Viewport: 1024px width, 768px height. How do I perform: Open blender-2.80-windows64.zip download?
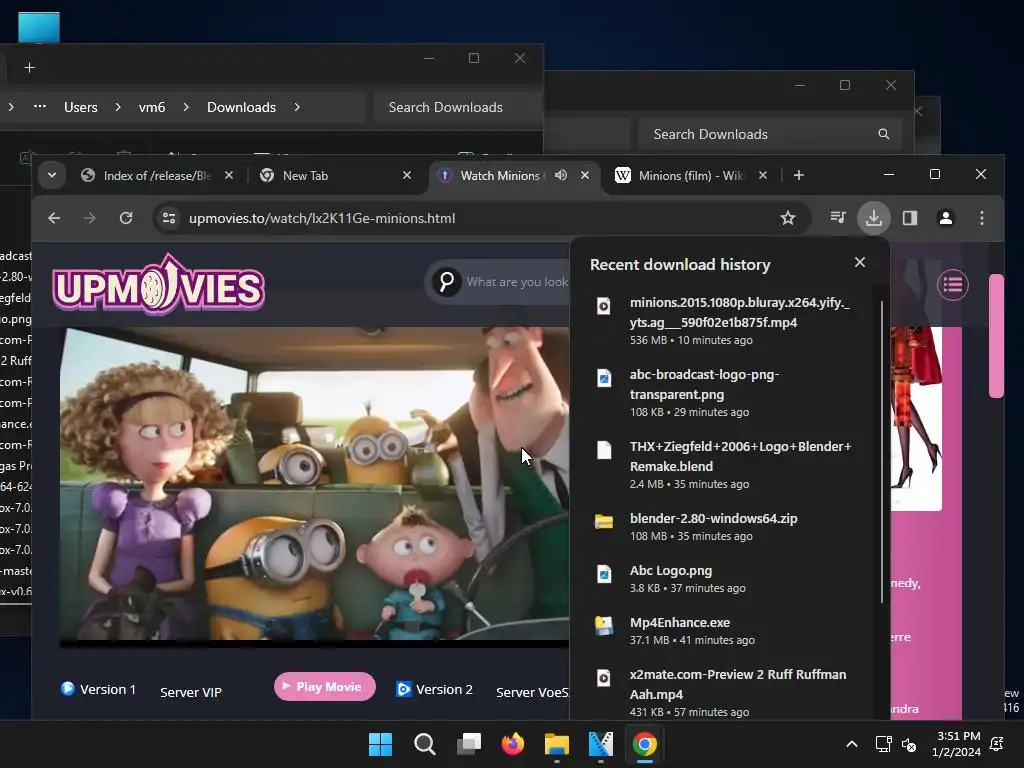(726, 526)
